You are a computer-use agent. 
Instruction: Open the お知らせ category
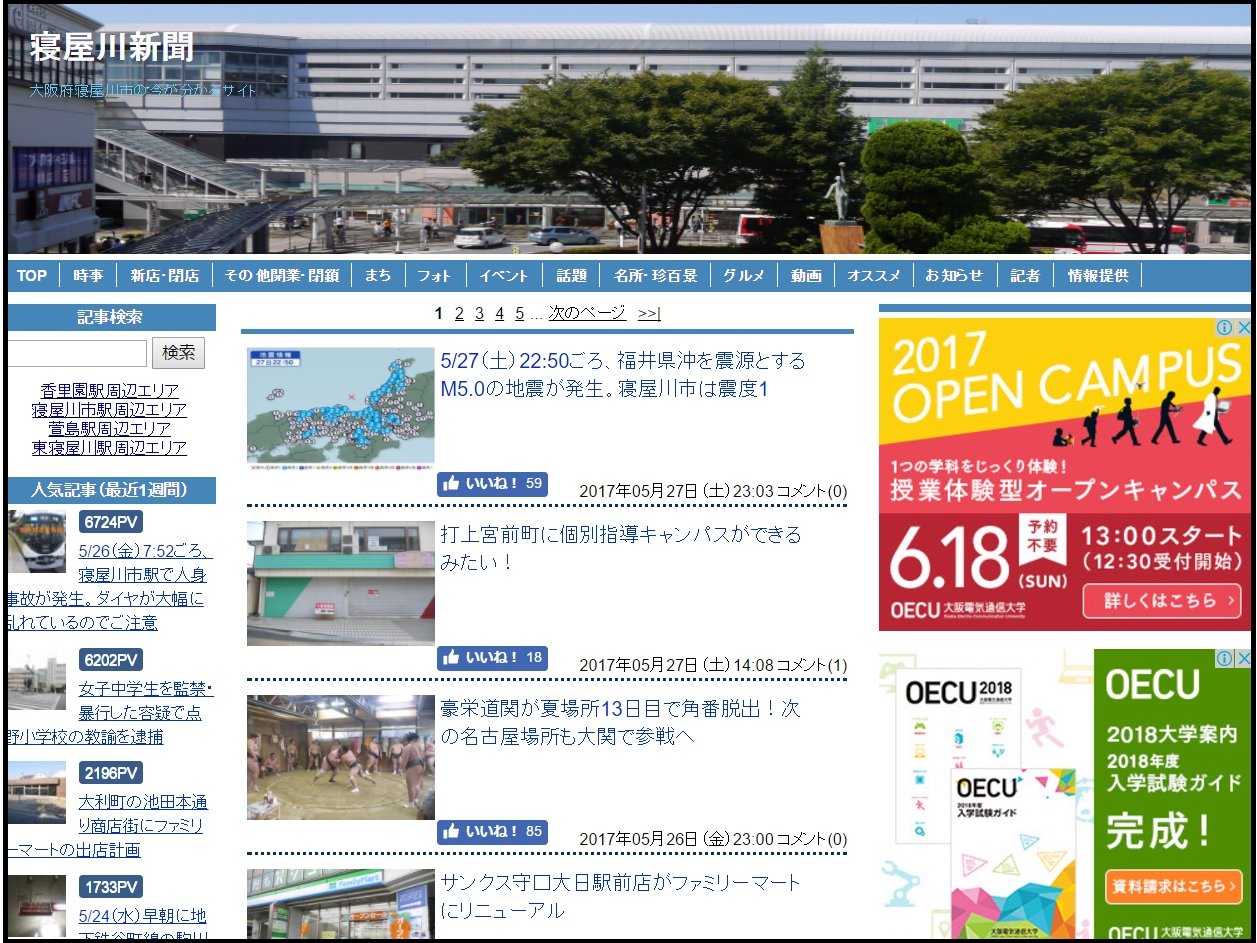tap(954, 276)
